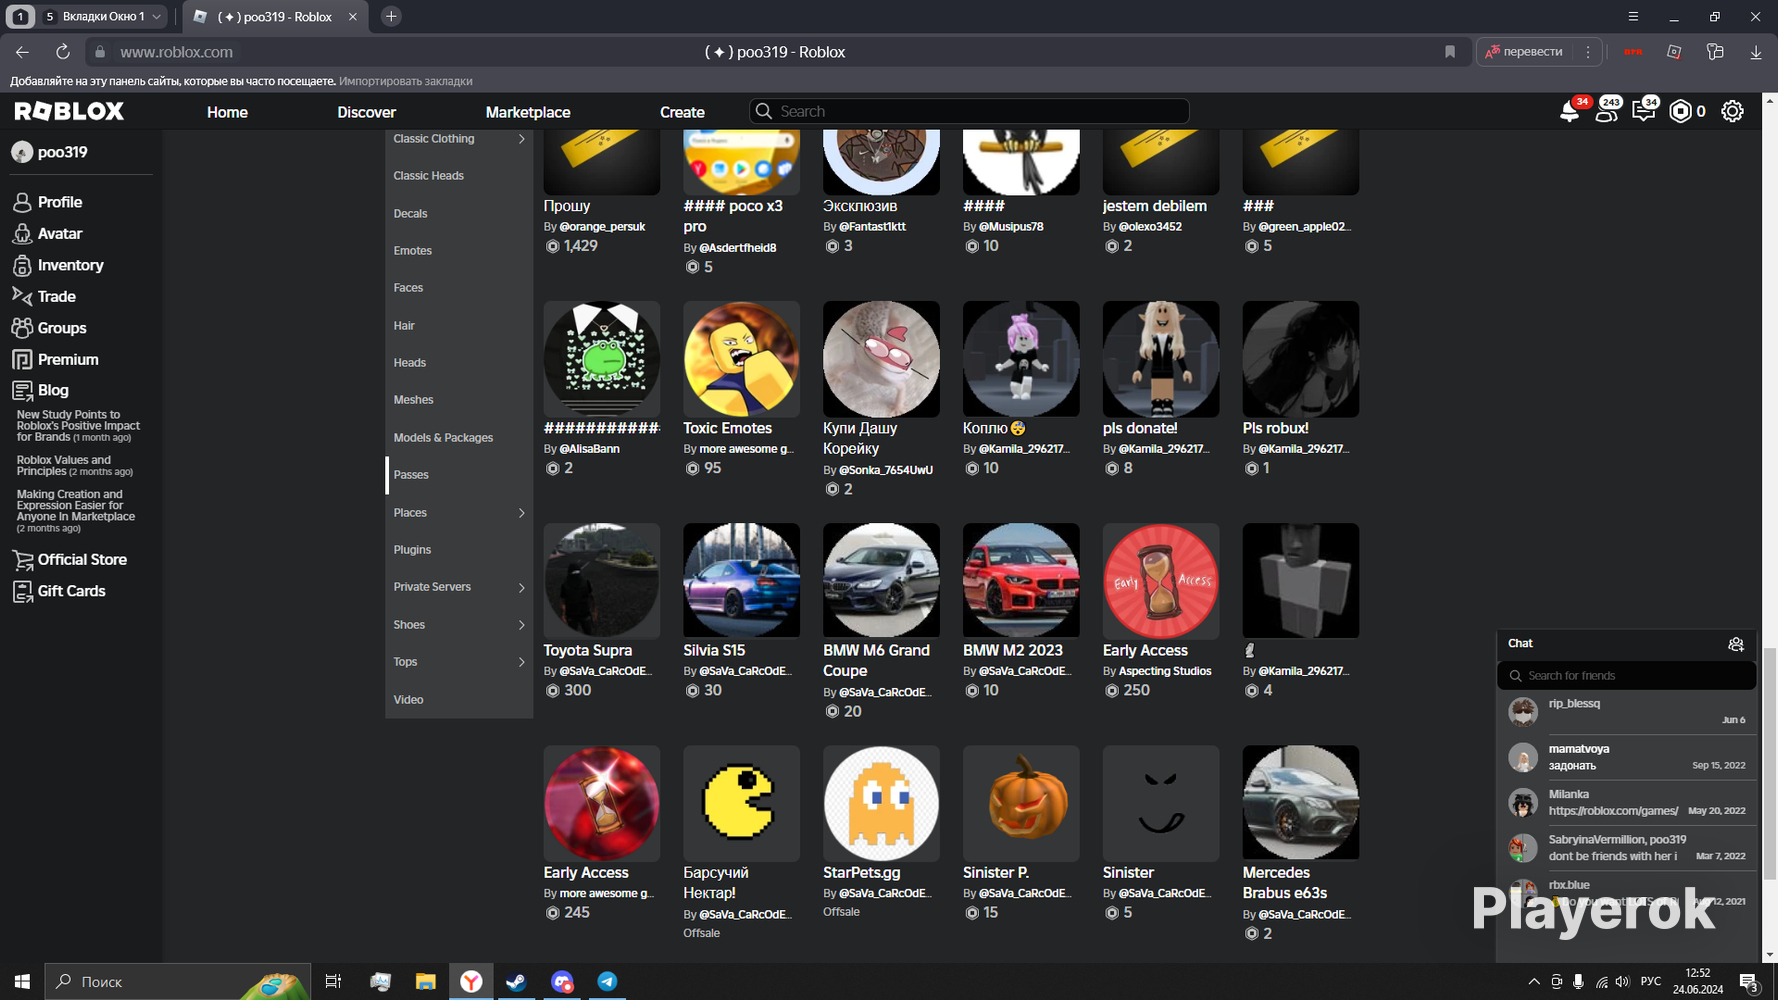1778x1000 pixels.
Task: Open BMW M2 2023 pass thumbnail
Action: (x=1021, y=580)
